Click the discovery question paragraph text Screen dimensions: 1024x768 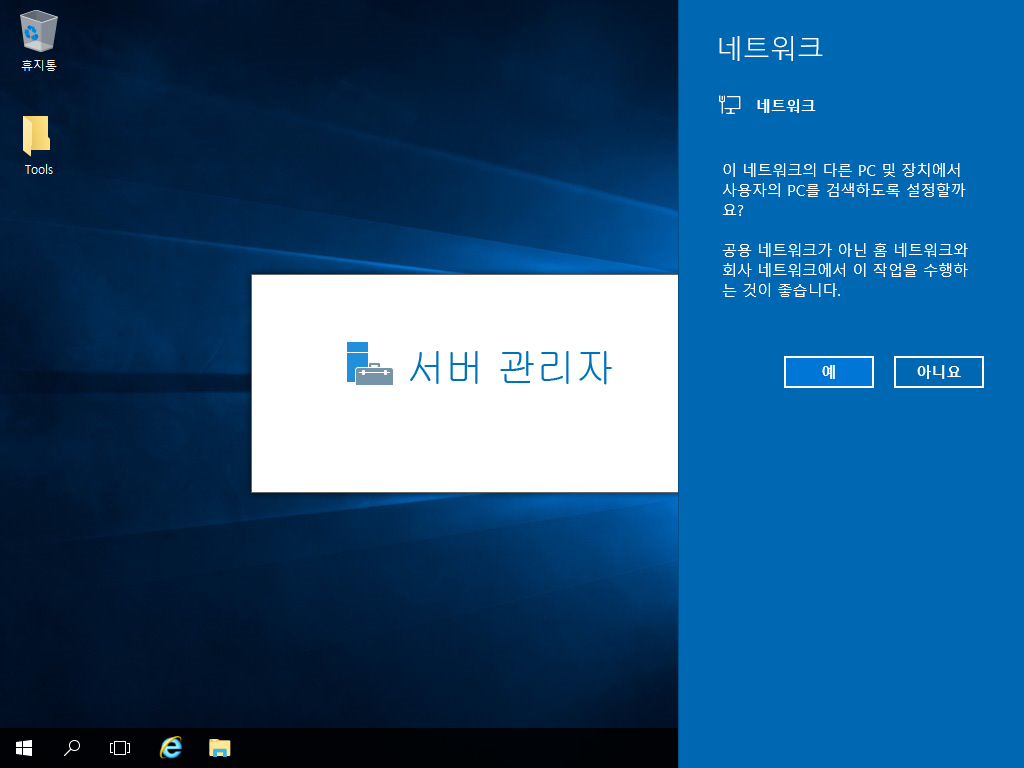(844, 190)
